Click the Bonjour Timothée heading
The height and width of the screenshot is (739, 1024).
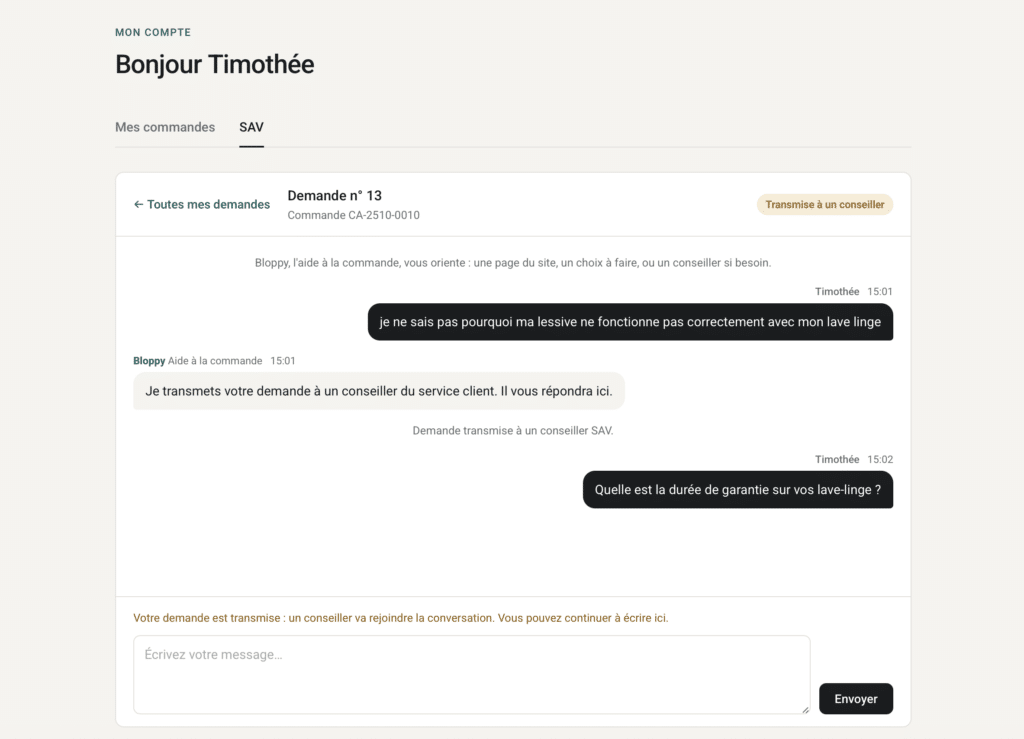[214, 64]
